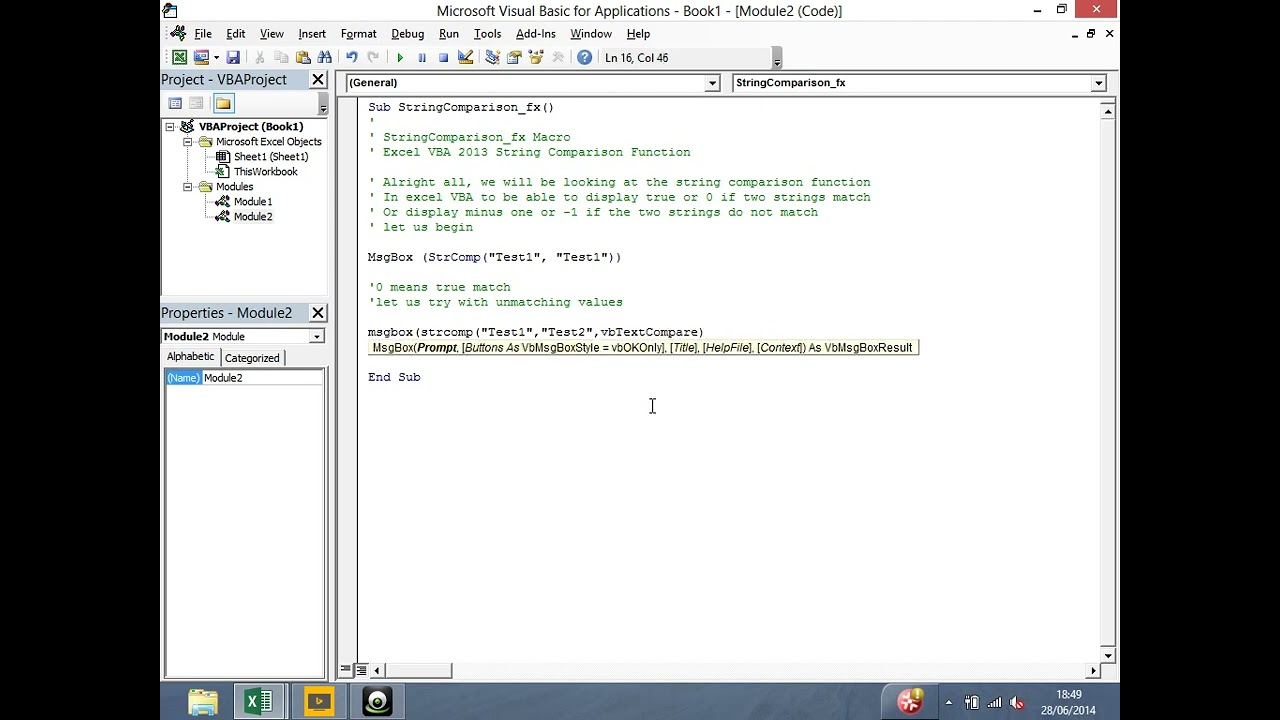Open the Module2 Module properties dropdown
Image resolution: width=1280 pixels, height=720 pixels.
[316, 337]
